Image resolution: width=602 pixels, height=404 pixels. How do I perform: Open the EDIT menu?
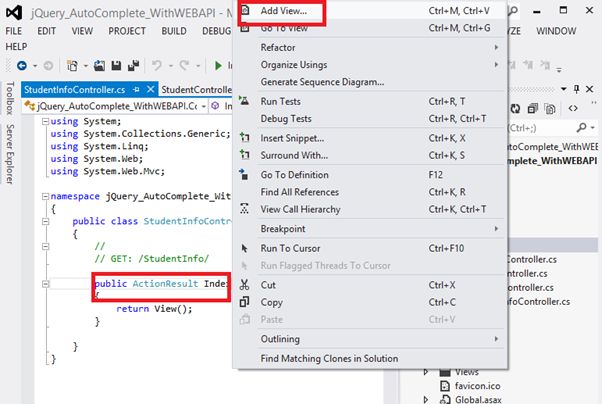click(x=46, y=31)
